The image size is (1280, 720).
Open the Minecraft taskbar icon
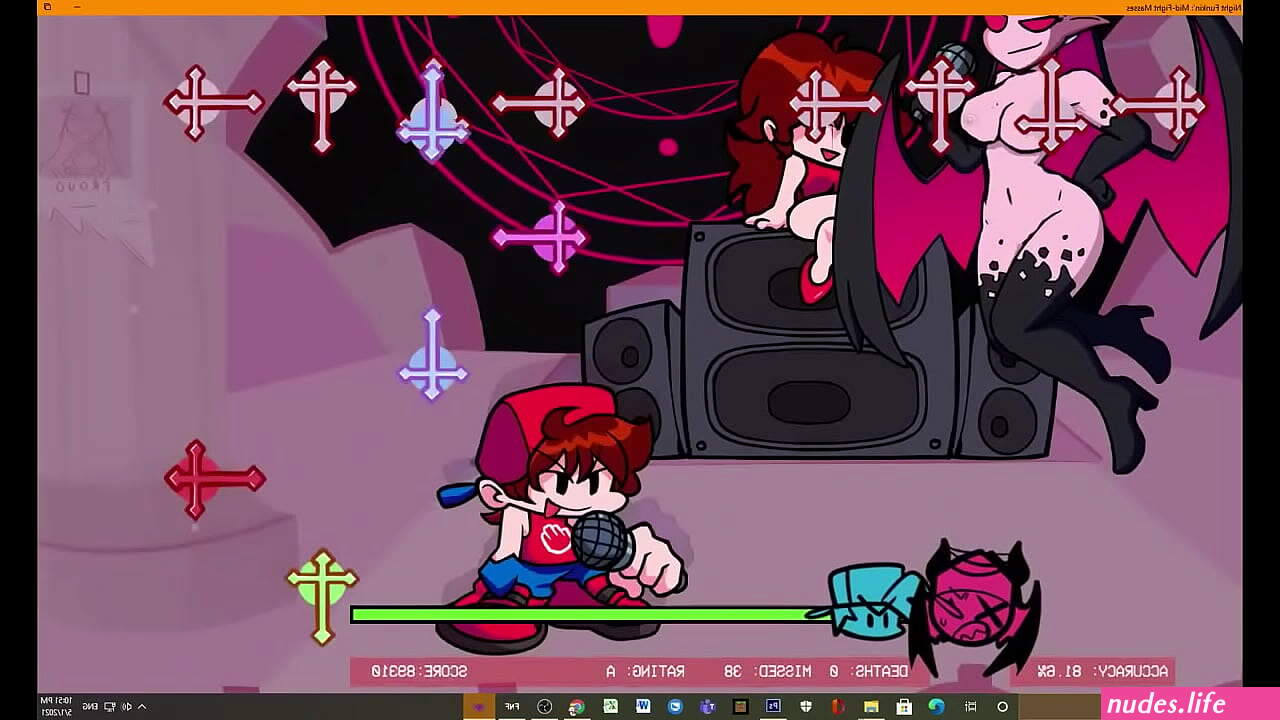tap(740, 707)
